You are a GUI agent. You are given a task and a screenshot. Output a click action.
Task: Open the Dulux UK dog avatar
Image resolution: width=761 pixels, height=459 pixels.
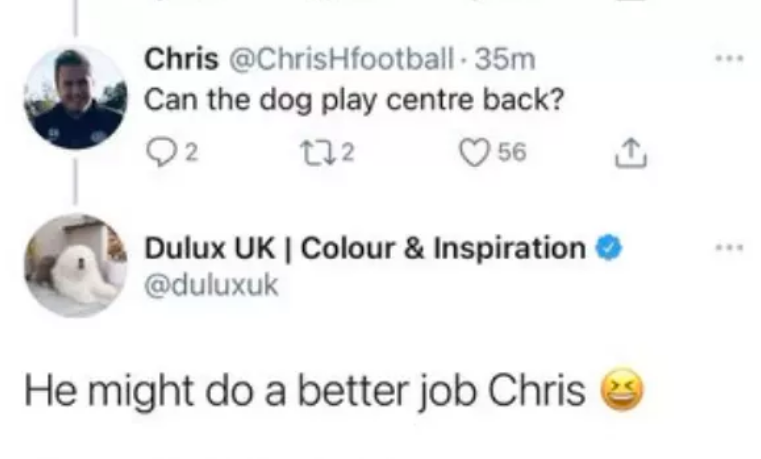tap(75, 265)
